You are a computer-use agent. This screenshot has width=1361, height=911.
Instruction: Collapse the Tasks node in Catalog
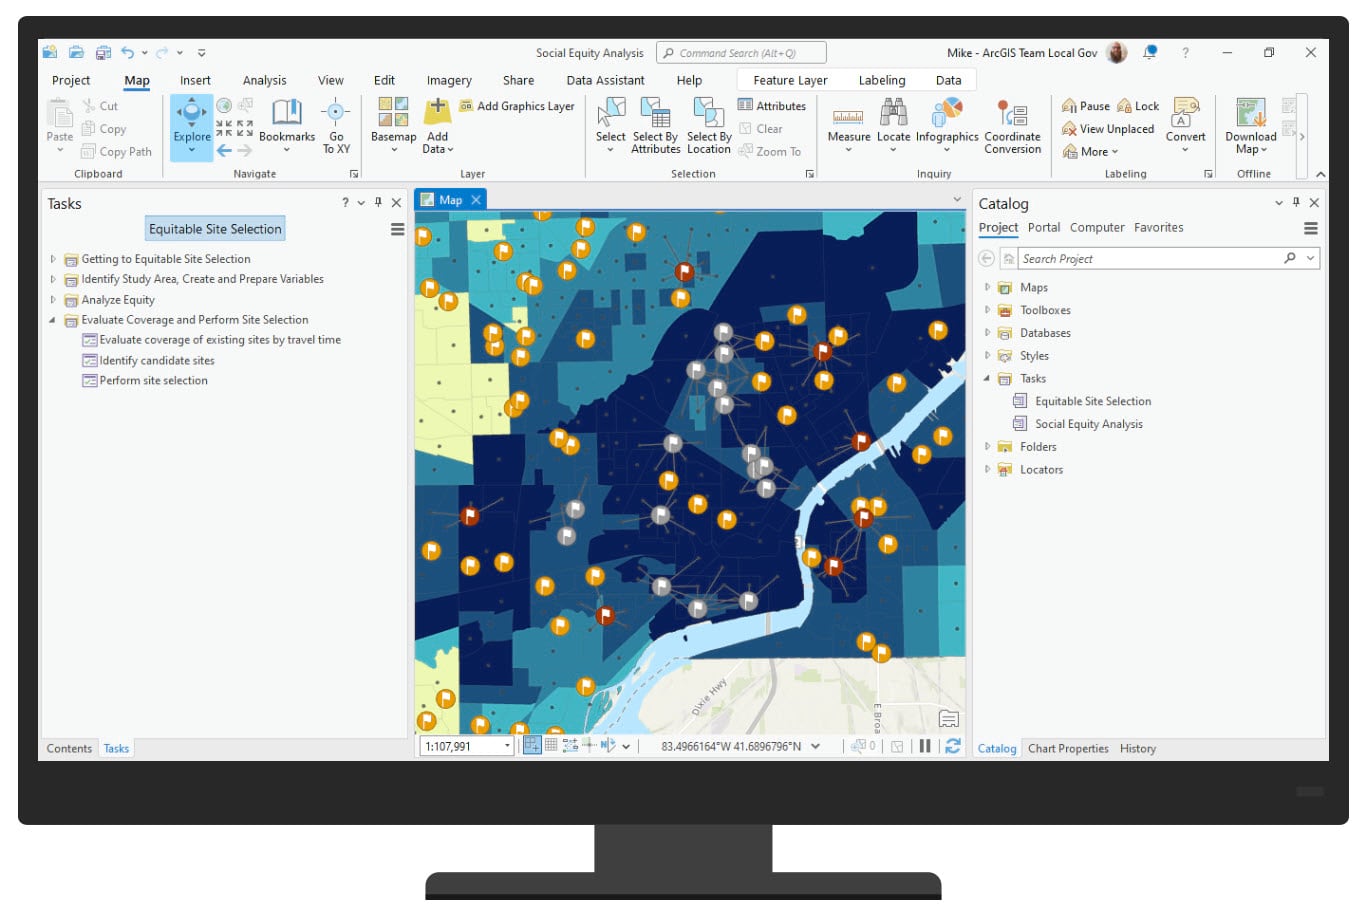[x=987, y=378]
